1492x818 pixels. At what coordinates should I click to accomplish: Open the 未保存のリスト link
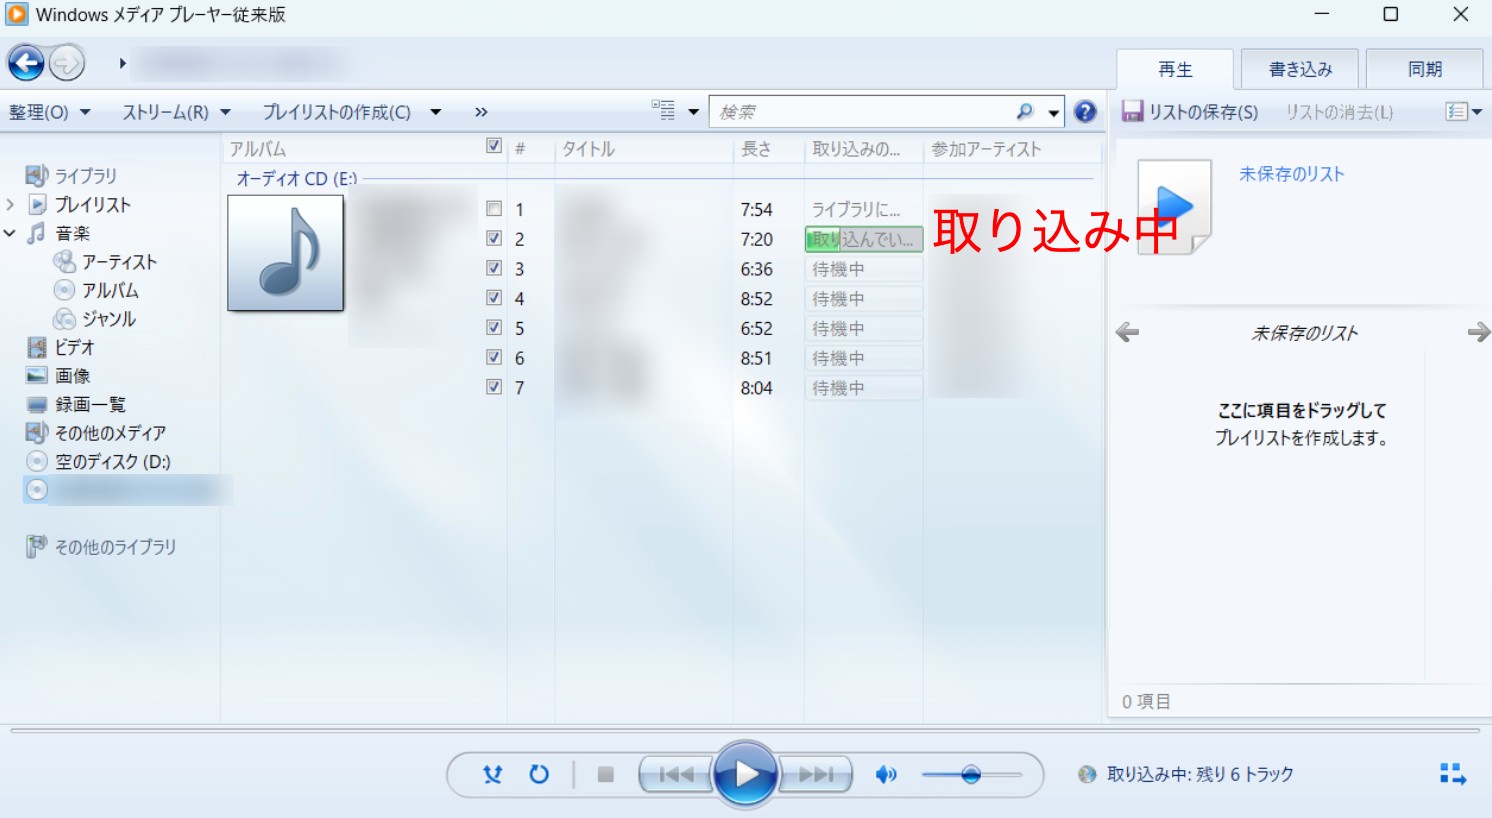(1291, 174)
